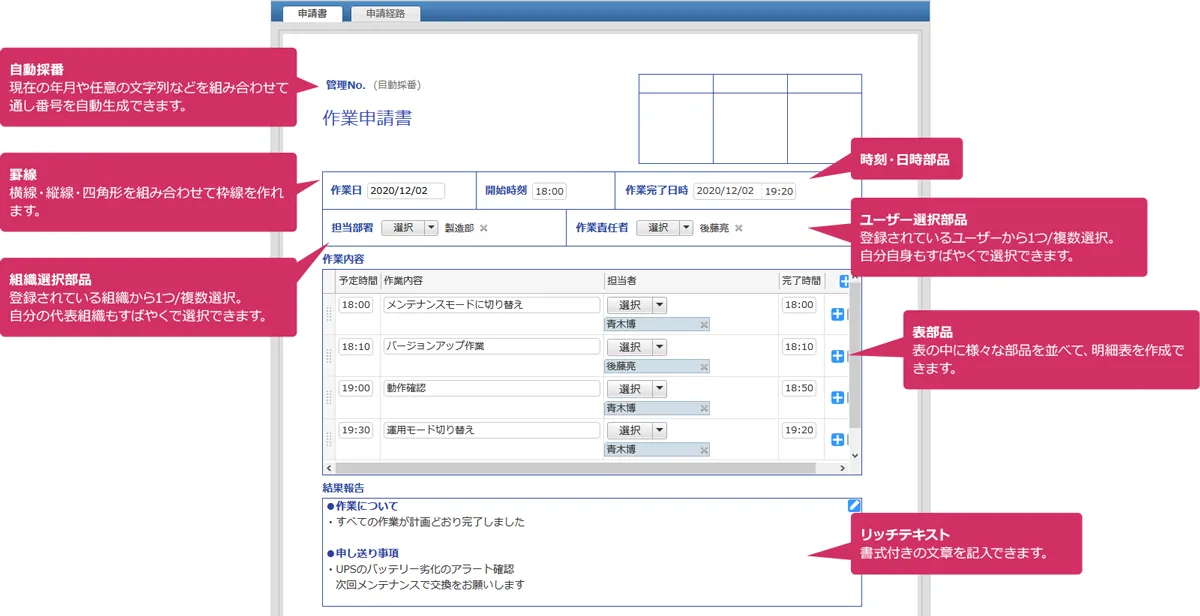
Task: Open 担当者 dropdown arrow in 動作確認 row
Action: click(x=659, y=388)
